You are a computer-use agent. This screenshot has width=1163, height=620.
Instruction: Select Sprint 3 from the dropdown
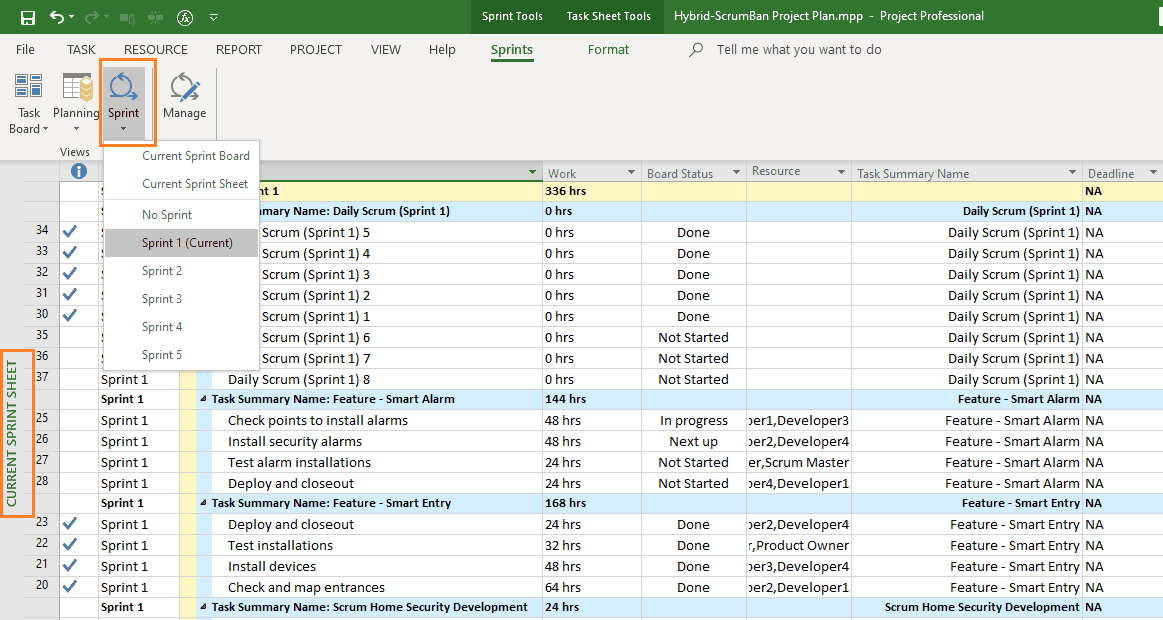tap(162, 299)
